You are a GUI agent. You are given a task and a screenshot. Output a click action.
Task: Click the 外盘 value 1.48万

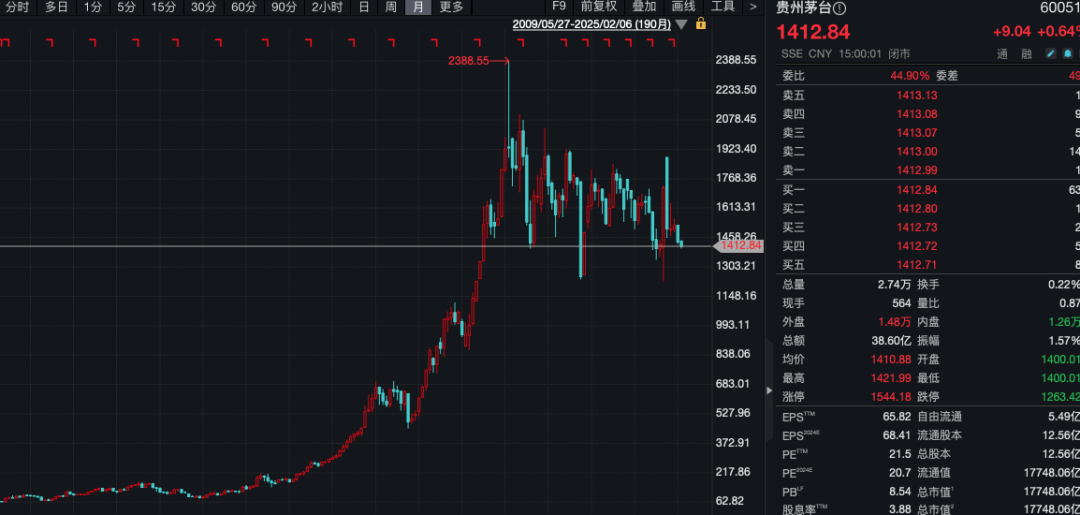[894, 322]
